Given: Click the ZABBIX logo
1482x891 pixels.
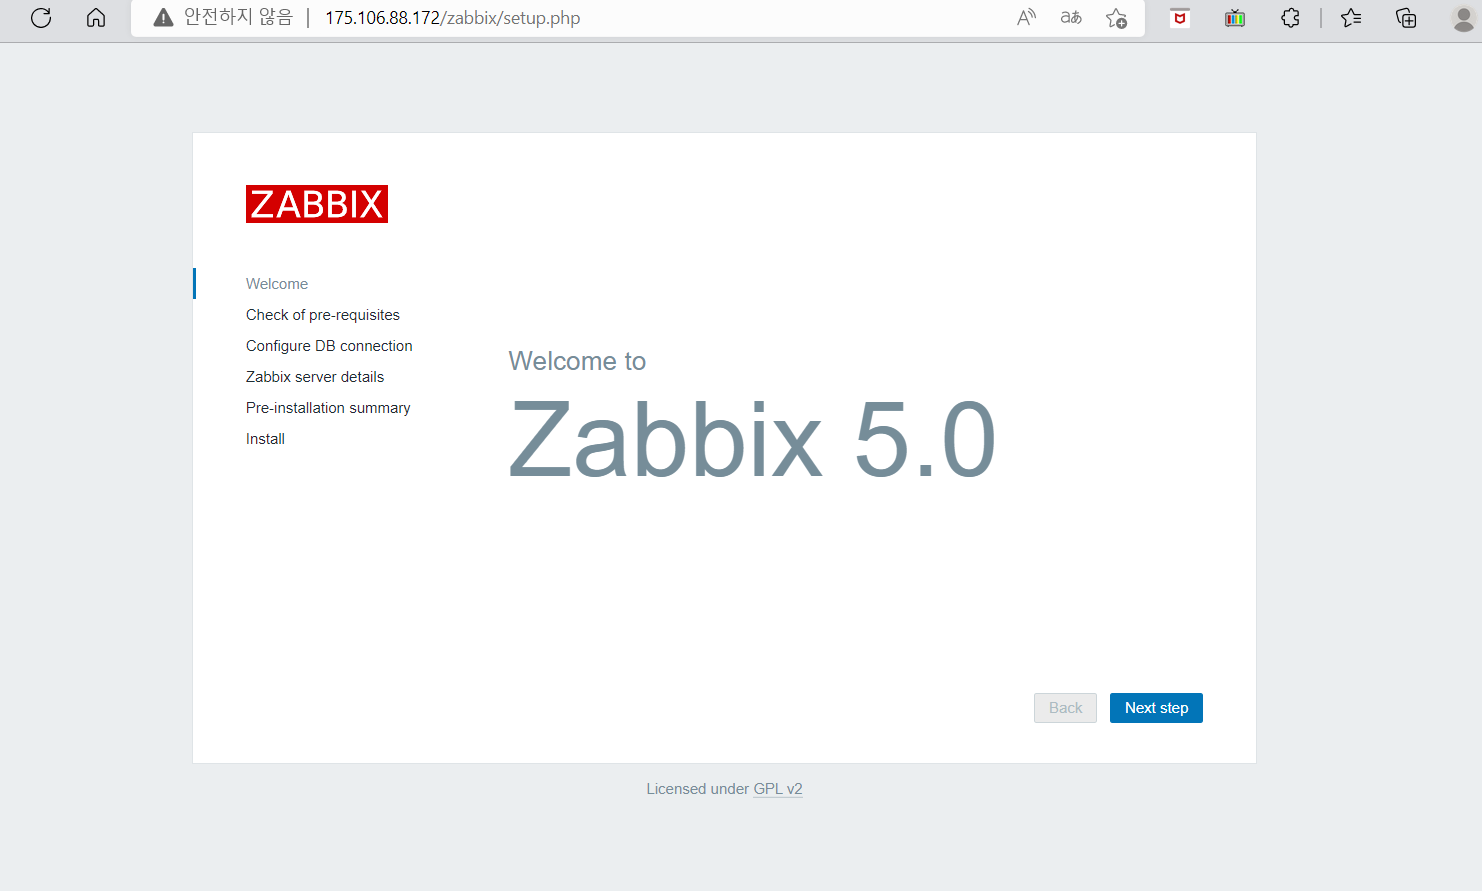Looking at the screenshot, I should 317,204.
